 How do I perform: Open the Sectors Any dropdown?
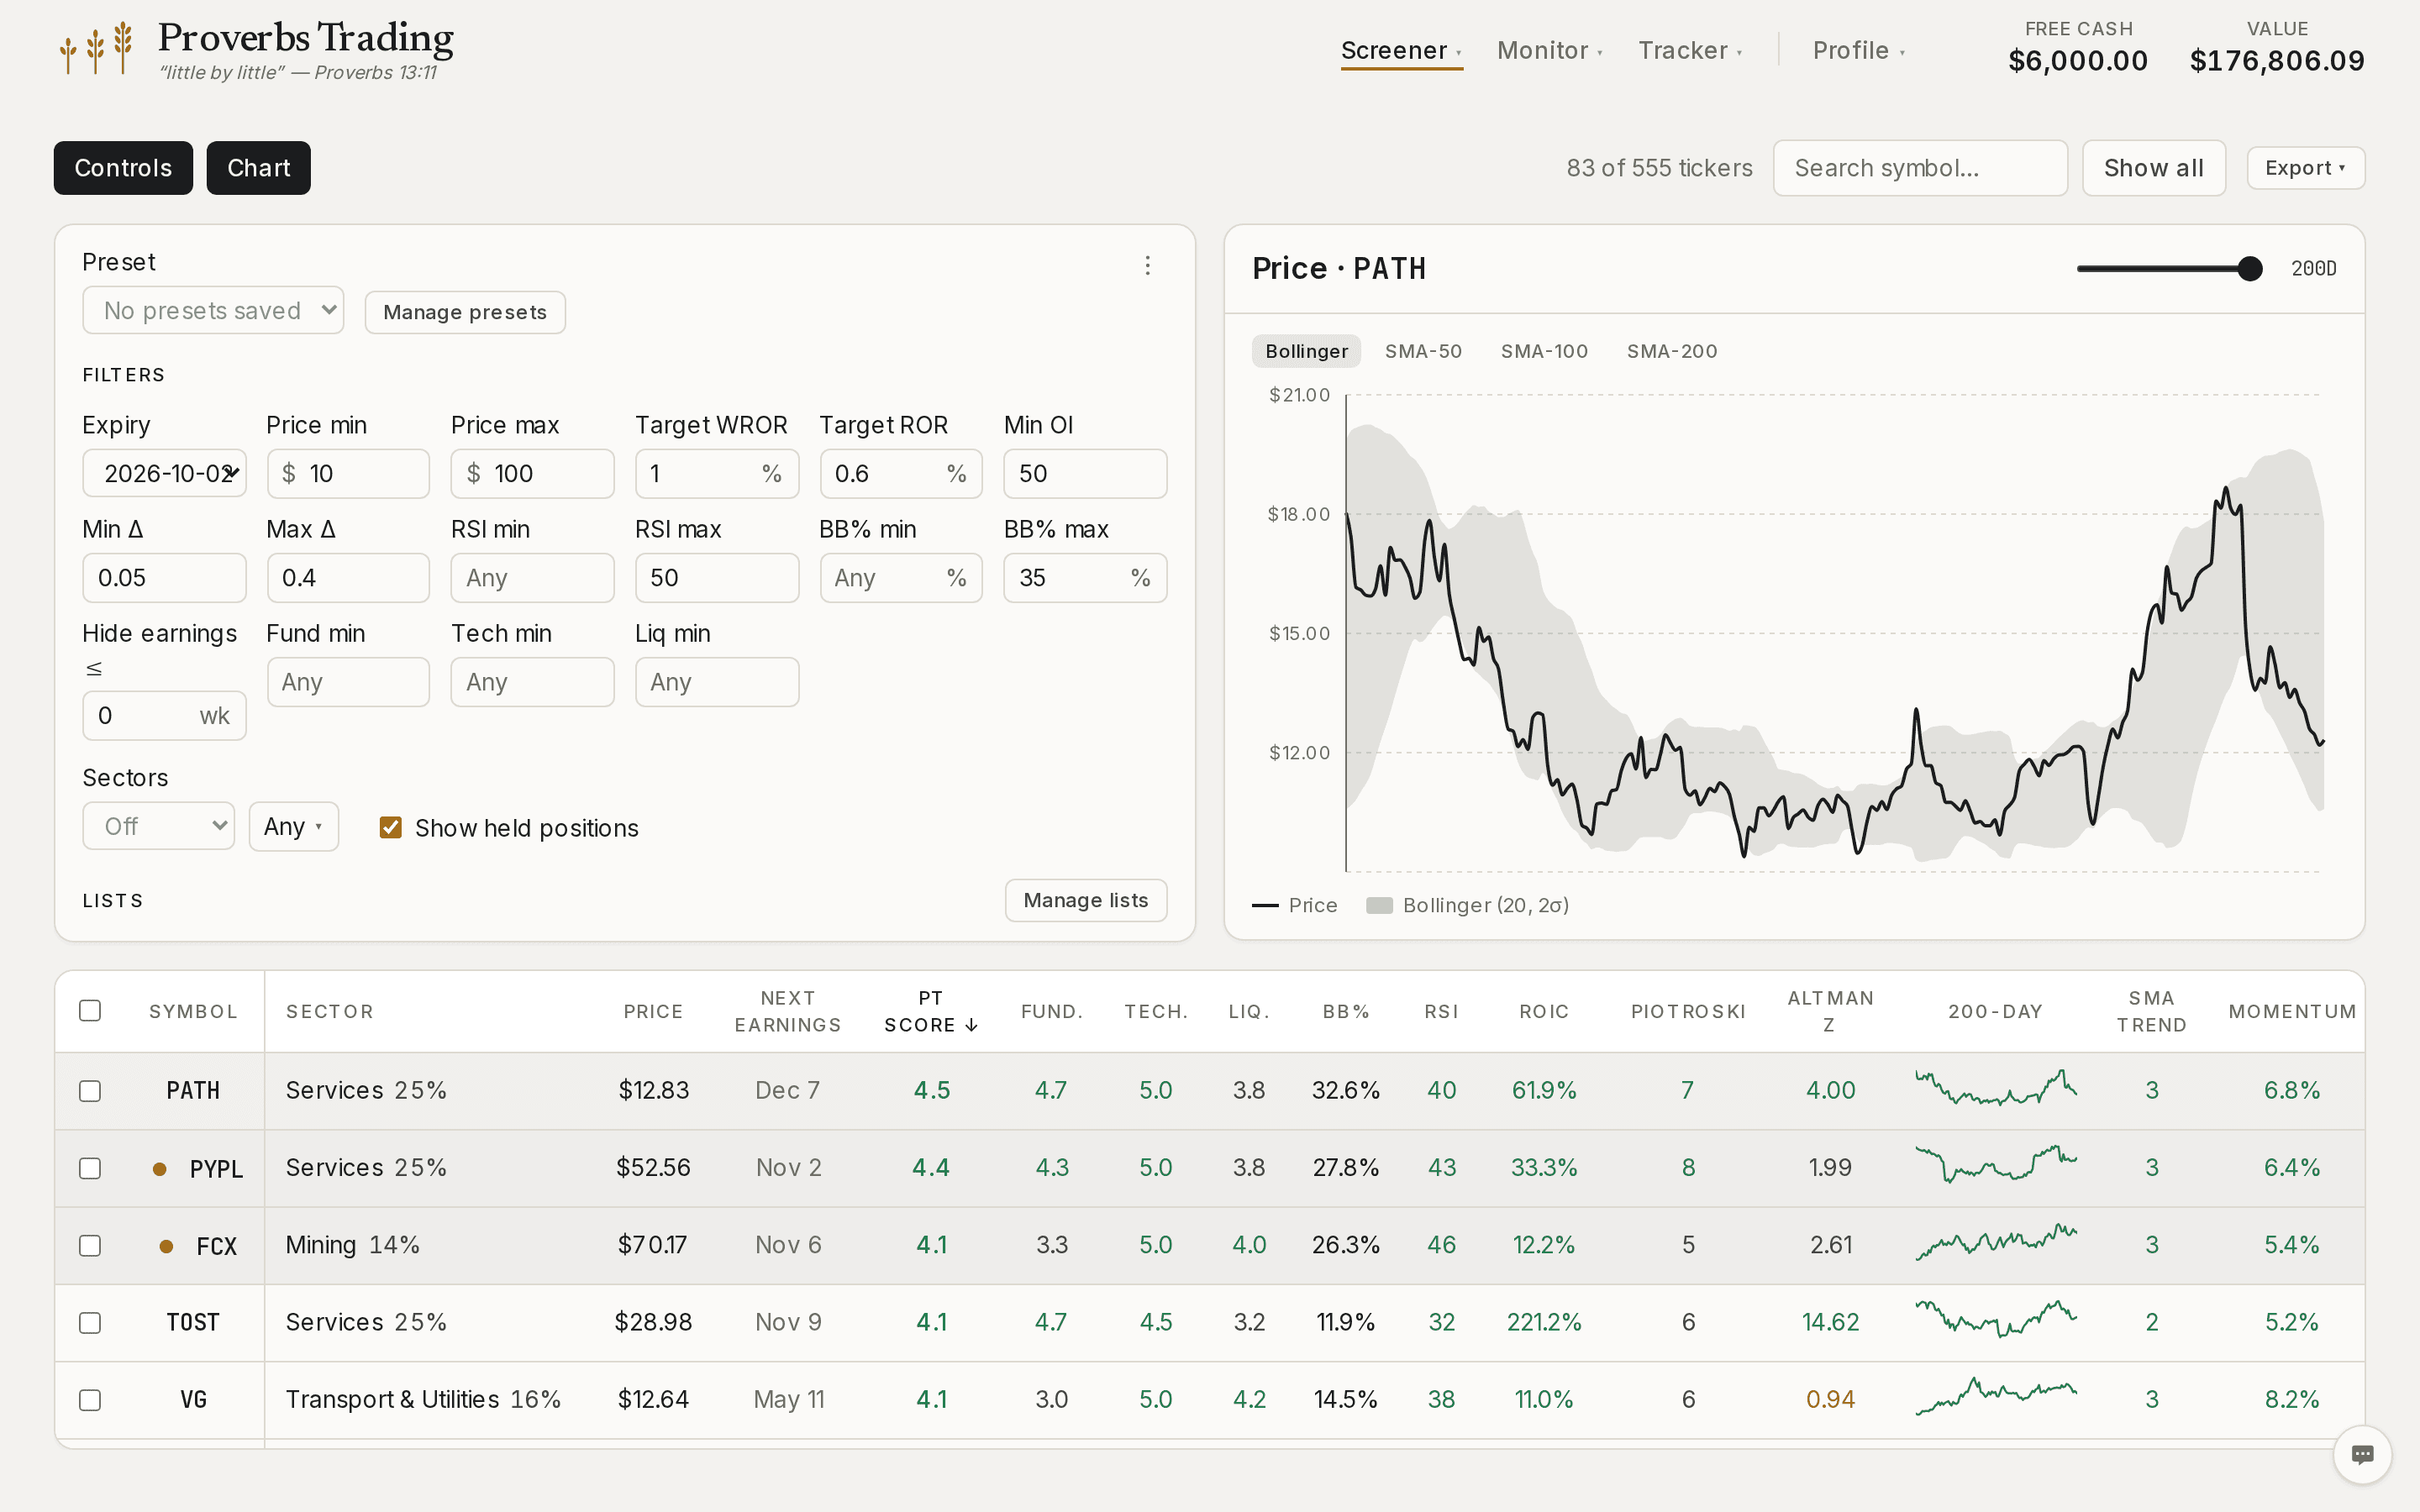(293, 826)
